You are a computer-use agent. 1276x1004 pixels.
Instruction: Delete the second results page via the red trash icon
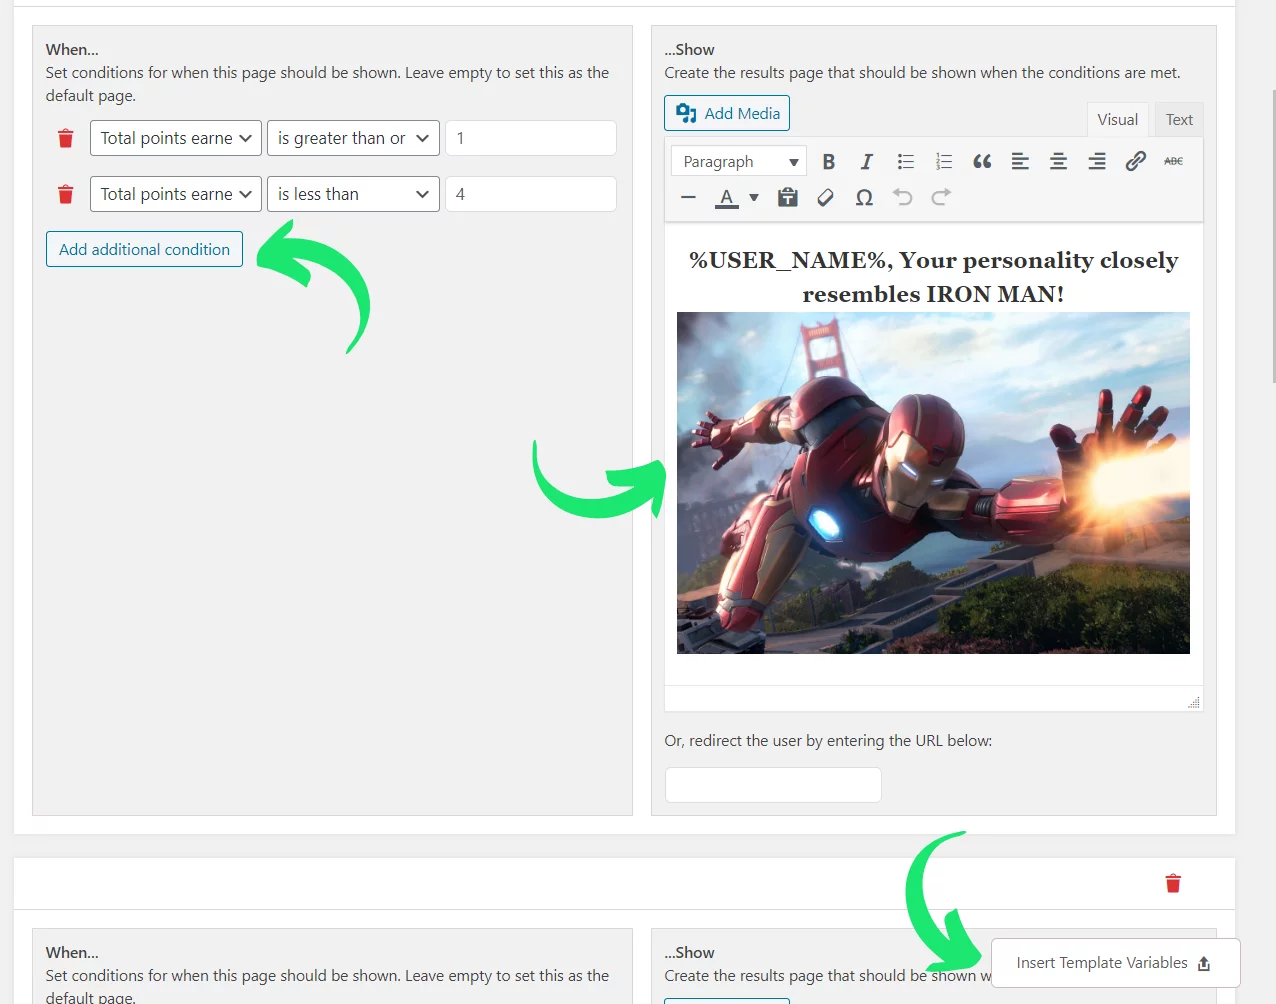point(1173,883)
